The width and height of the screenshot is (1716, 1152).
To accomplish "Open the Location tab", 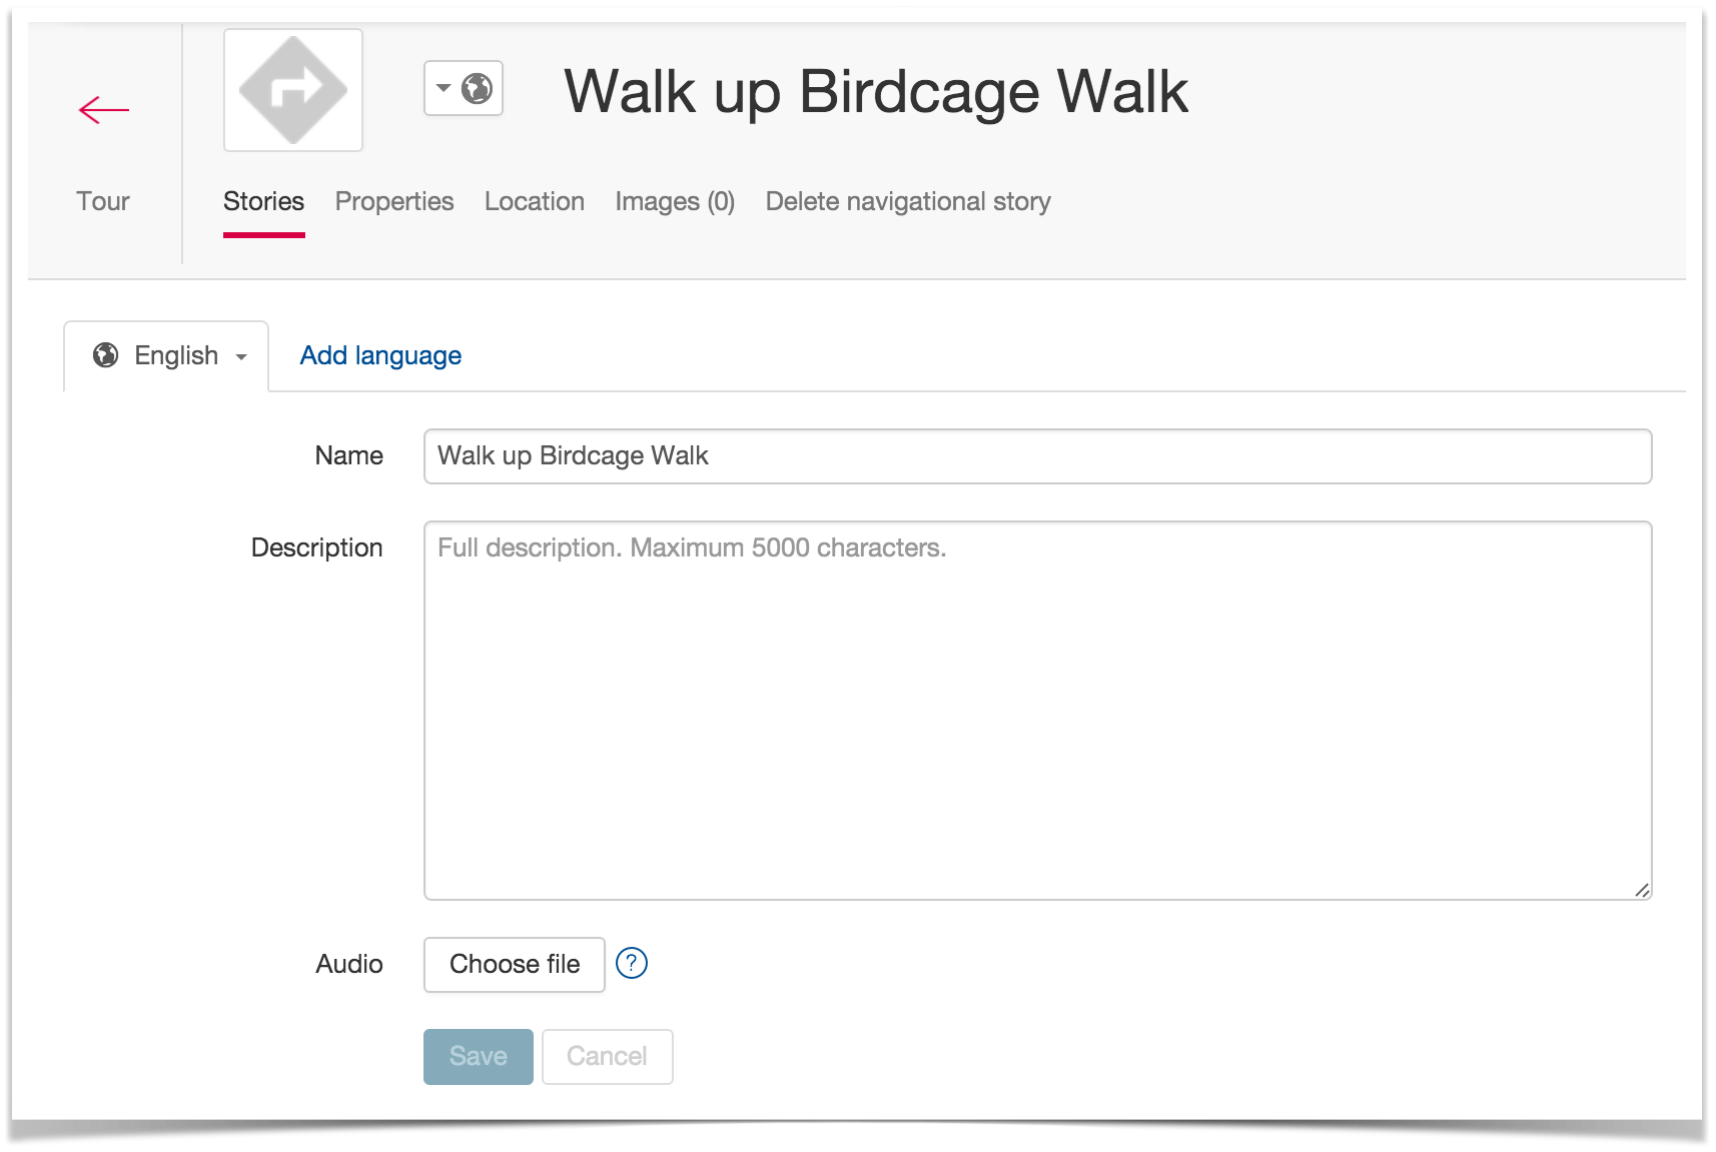I will 534,201.
